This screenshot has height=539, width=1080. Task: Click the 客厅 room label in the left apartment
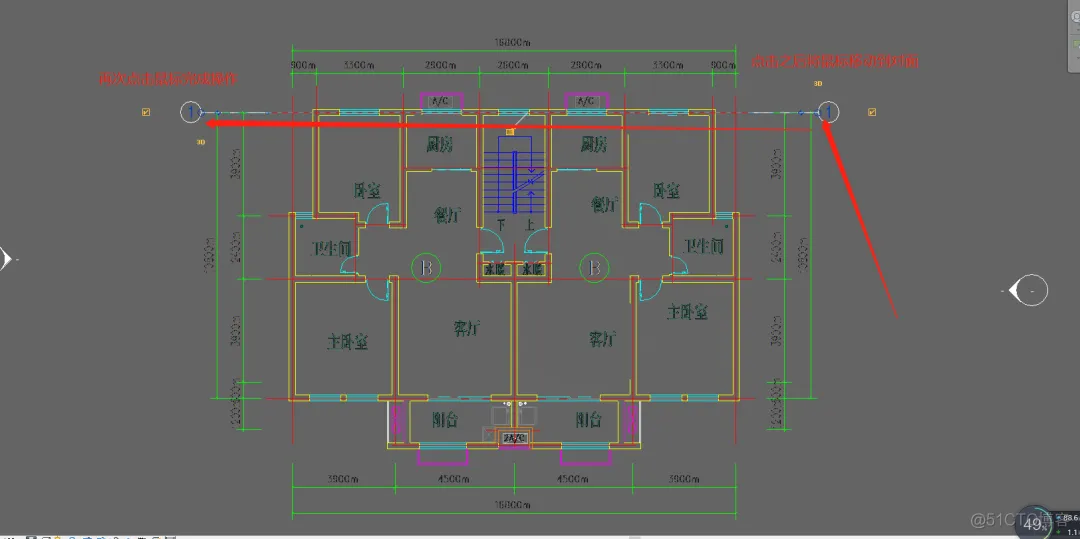466,328
